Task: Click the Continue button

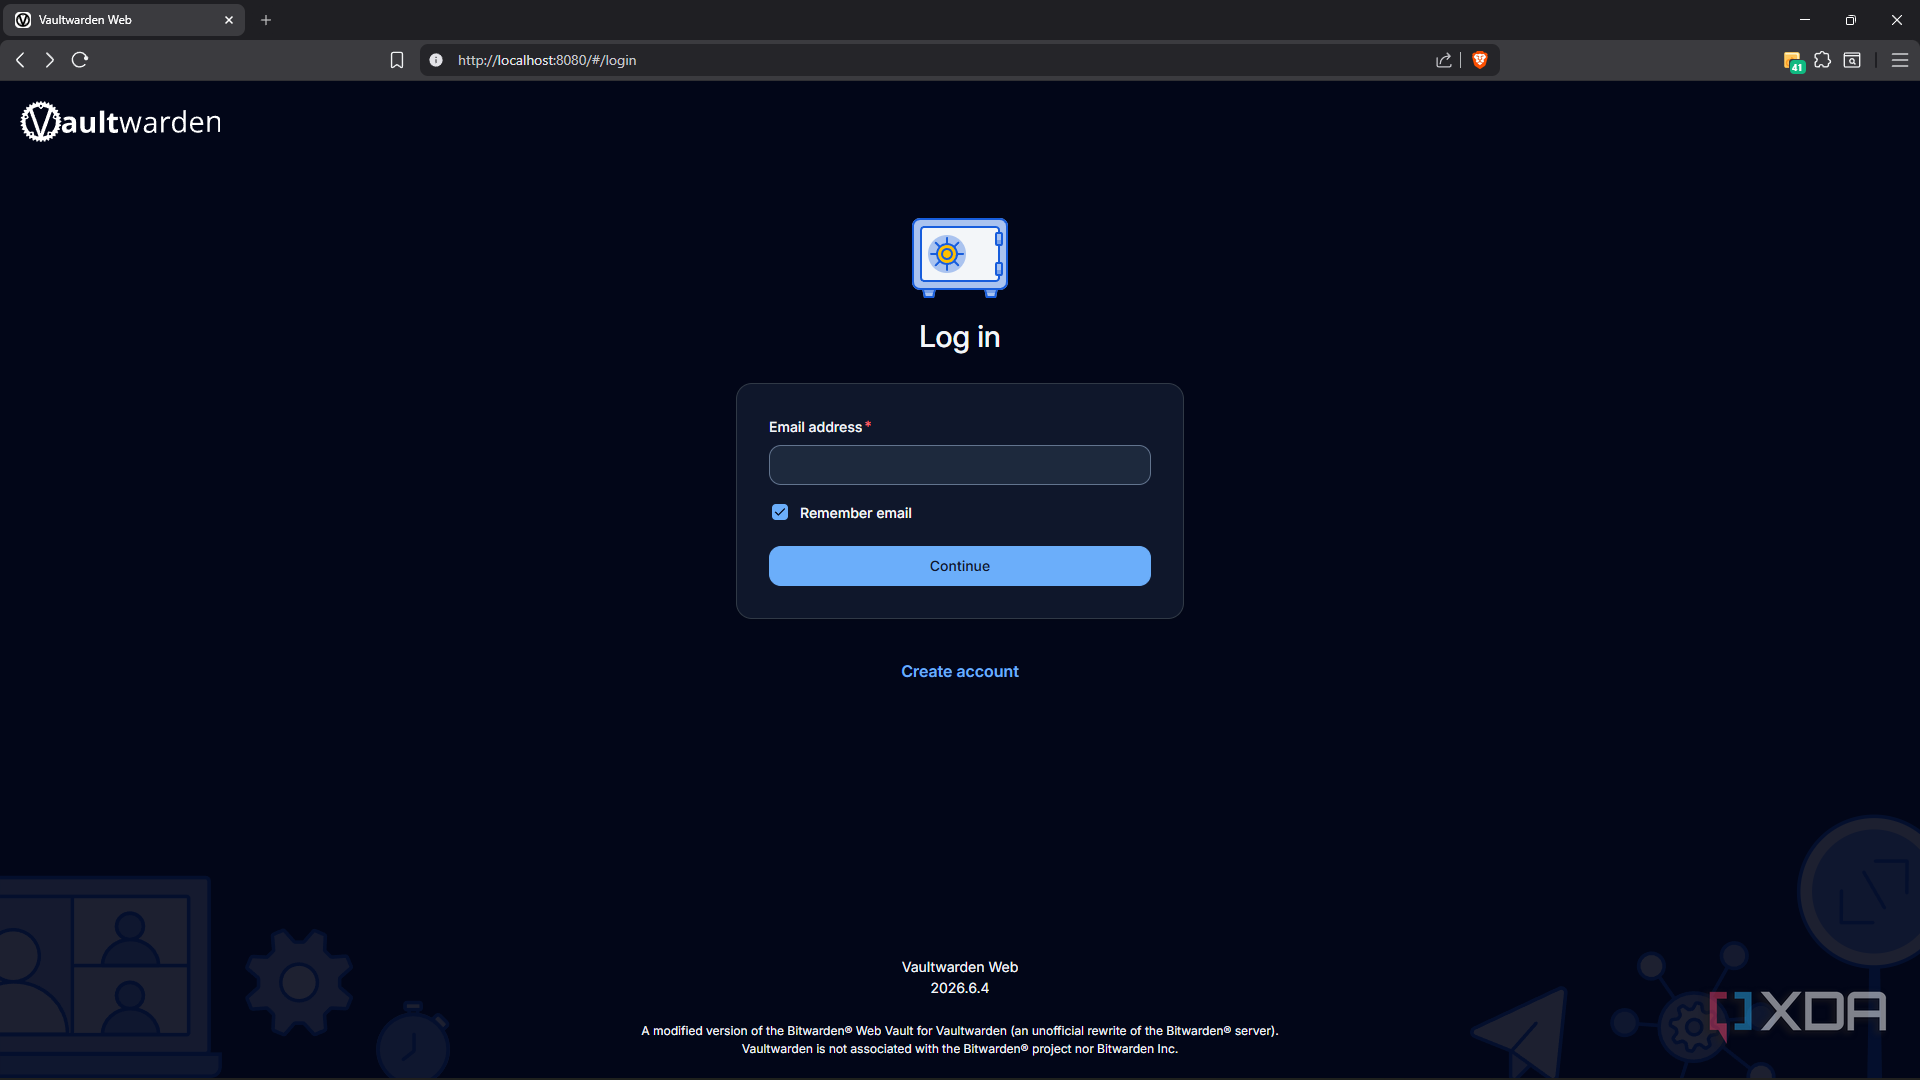Action: [959, 566]
